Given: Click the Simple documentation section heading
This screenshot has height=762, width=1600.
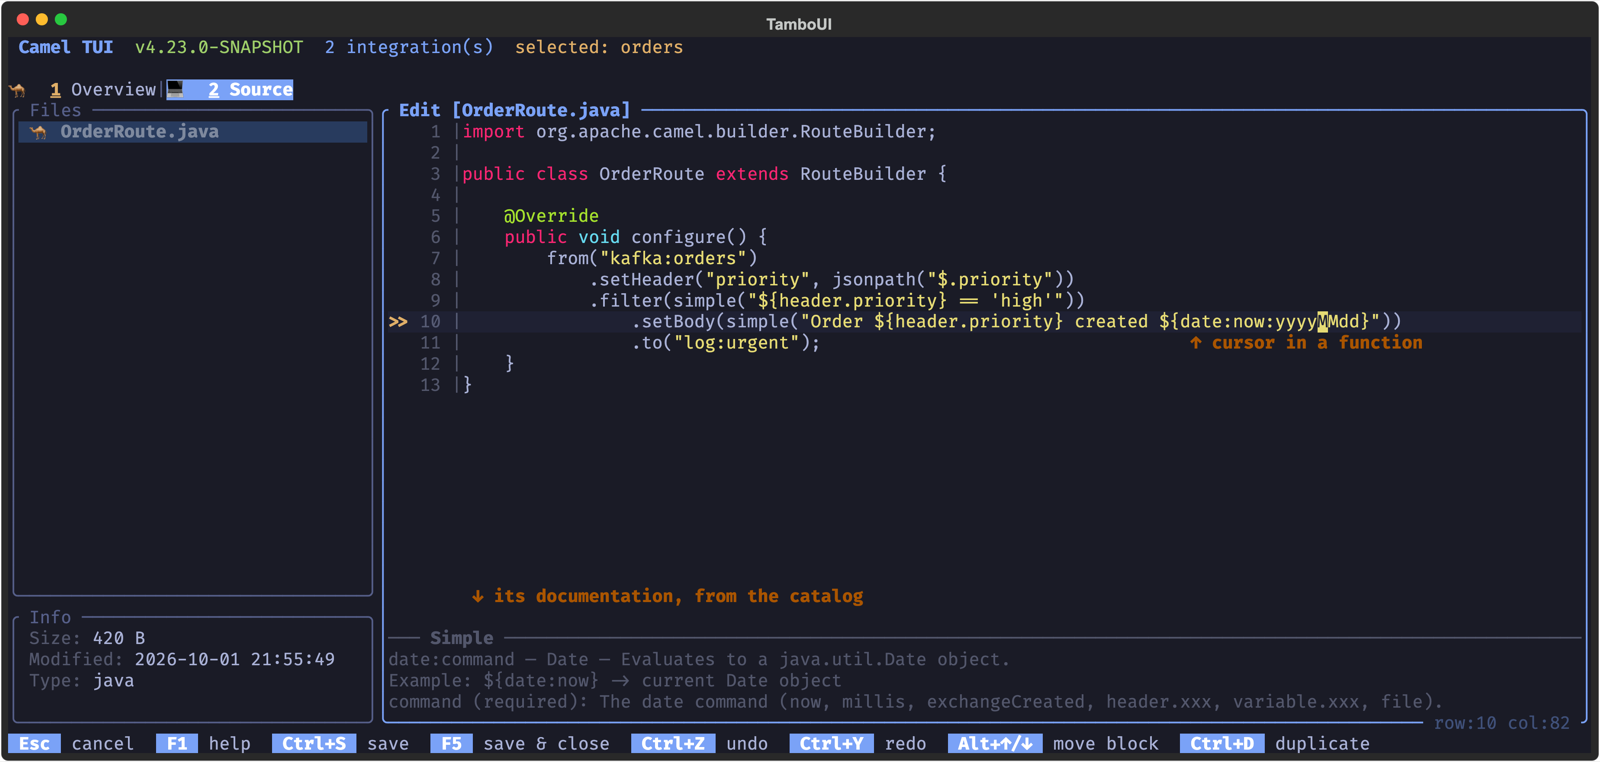Looking at the screenshot, I should [462, 638].
